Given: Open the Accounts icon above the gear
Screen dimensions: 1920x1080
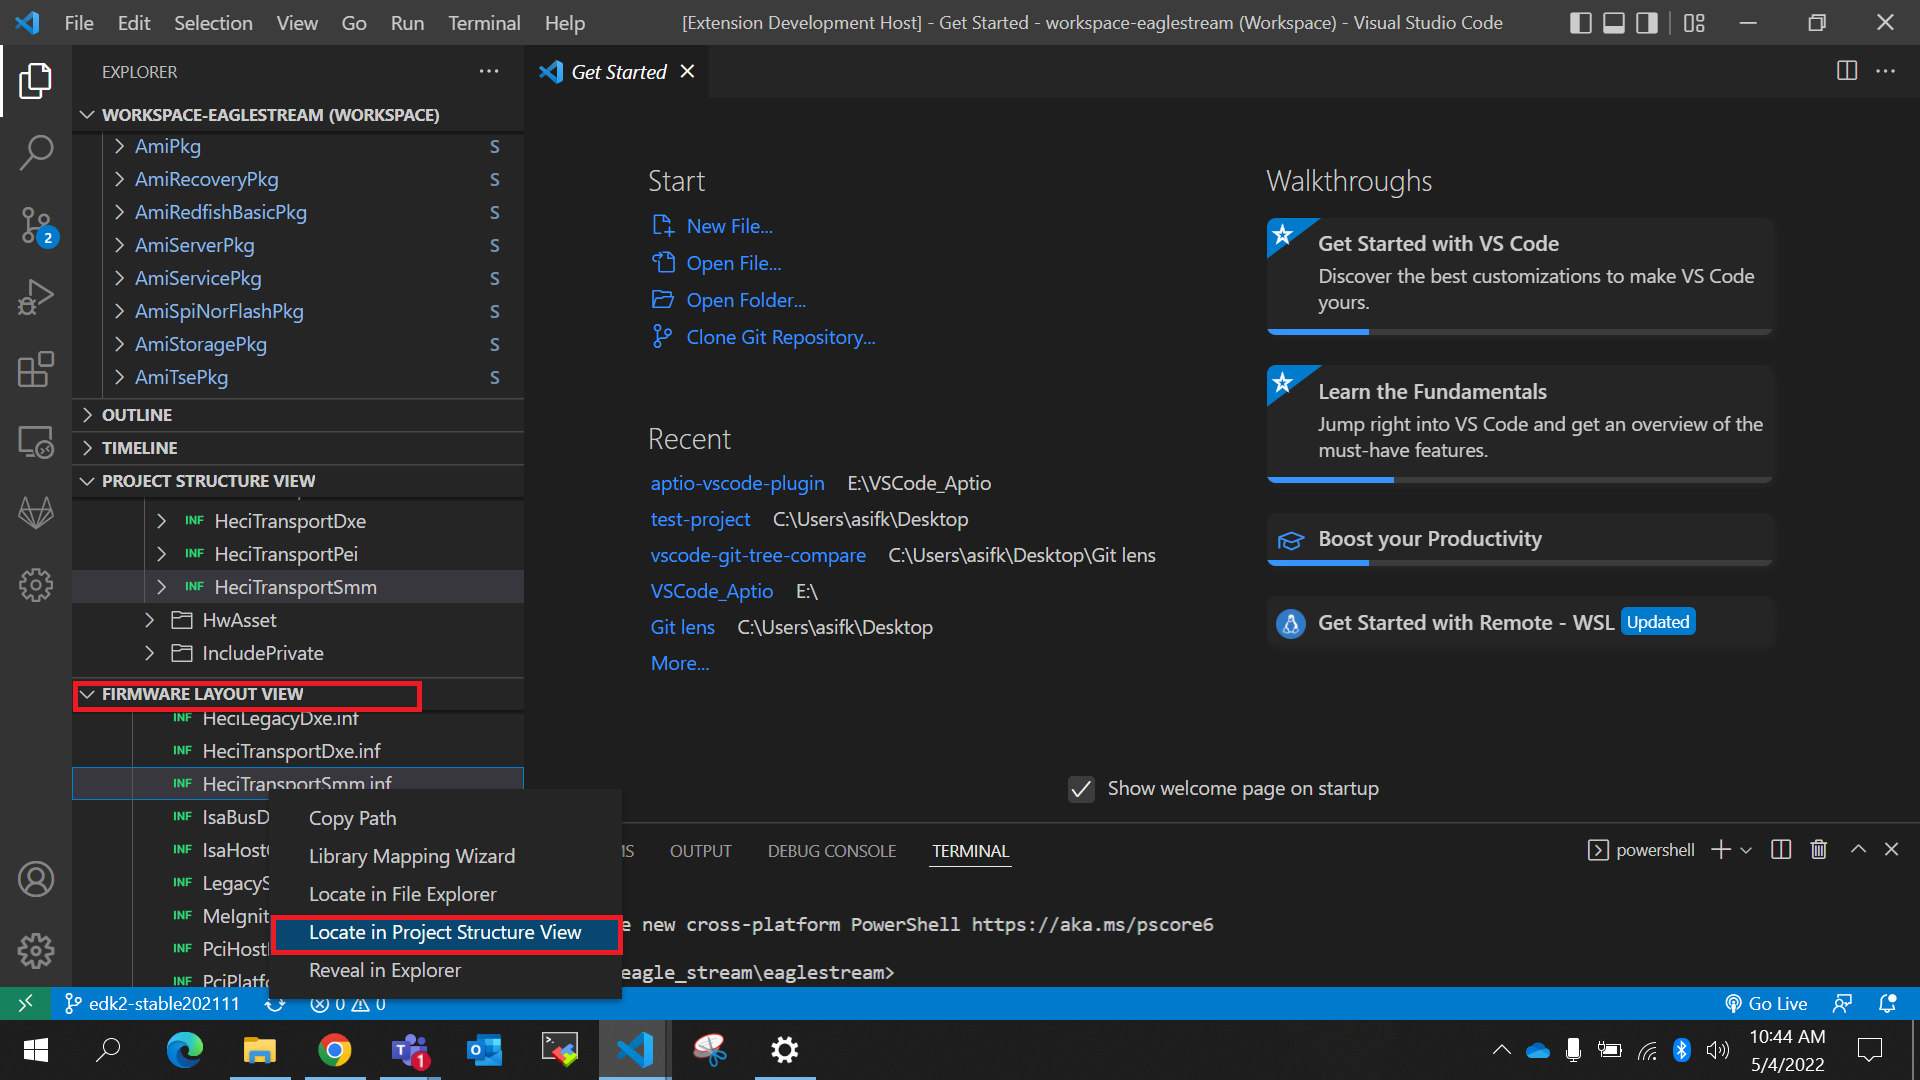Looking at the screenshot, I should pos(36,879).
